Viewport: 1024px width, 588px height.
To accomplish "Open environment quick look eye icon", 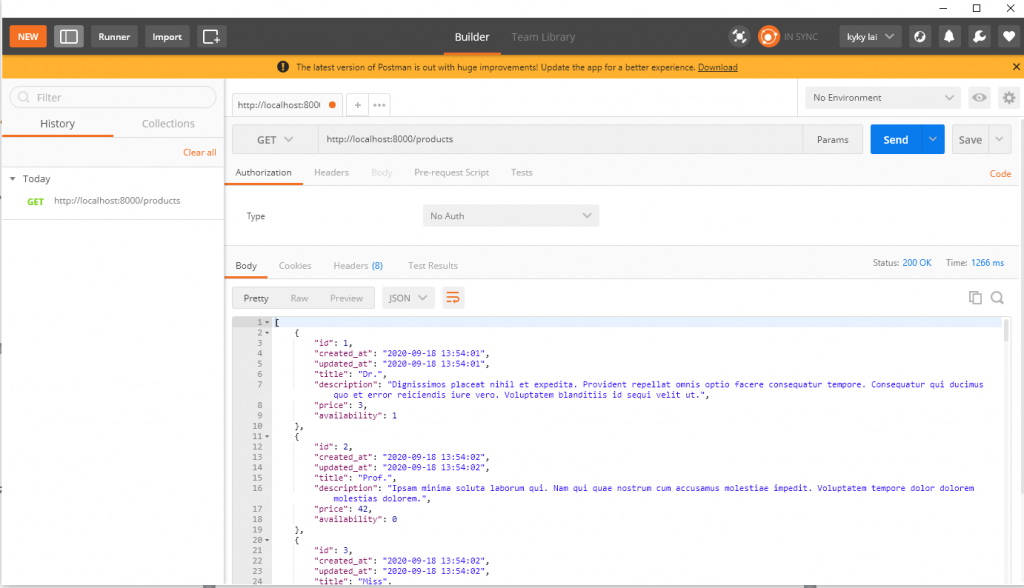I will coord(979,97).
